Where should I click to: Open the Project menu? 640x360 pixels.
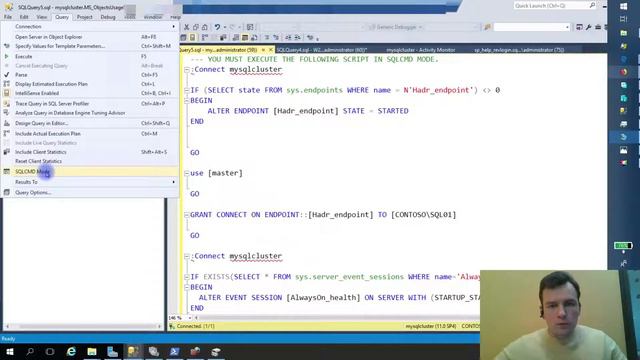pos(84,17)
